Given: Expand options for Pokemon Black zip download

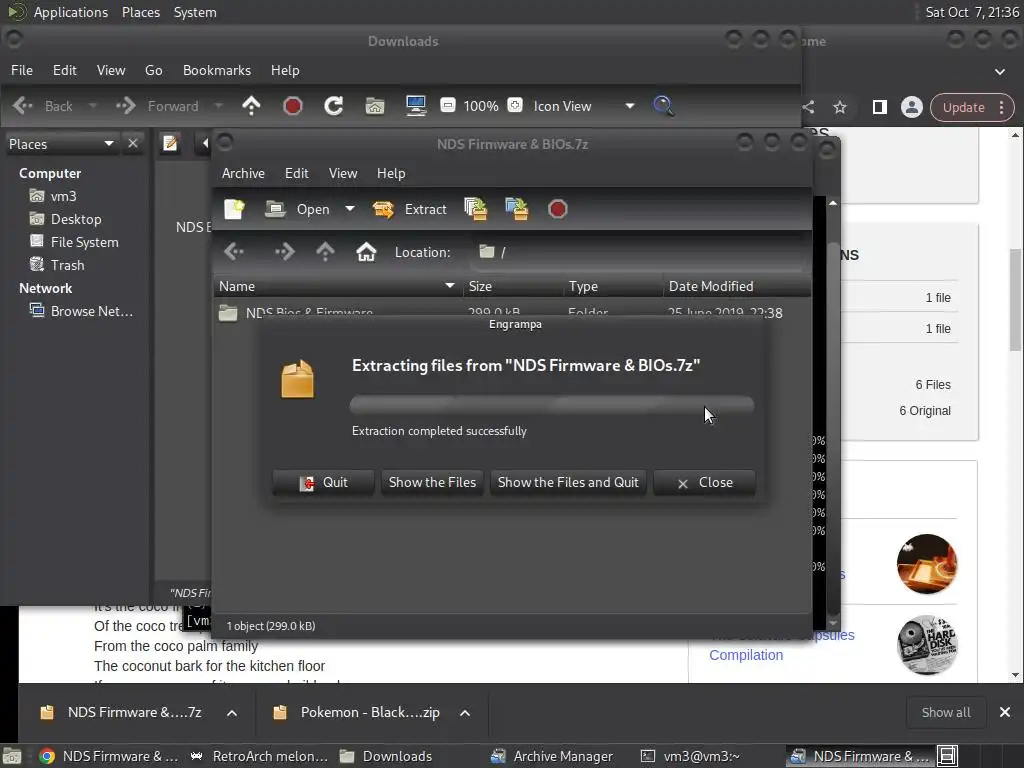Looking at the screenshot, I should pyautogui.click(x=465, y=713).
